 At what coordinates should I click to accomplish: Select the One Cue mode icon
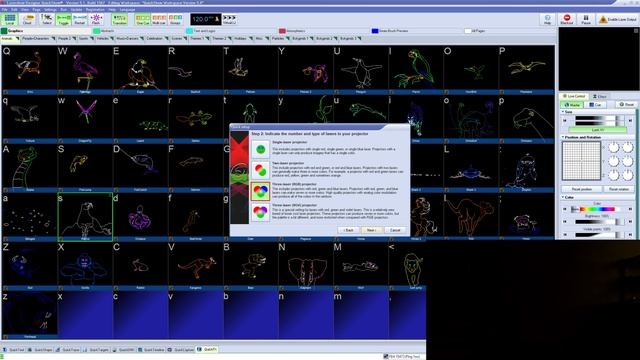(142, 19)
